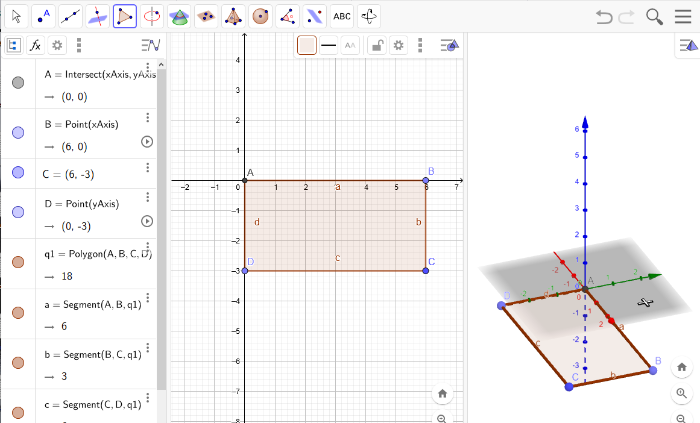The width and height of the screenshot is (700, 423).
Task: Reset 3D view with home button
Action: pos(682,367)
